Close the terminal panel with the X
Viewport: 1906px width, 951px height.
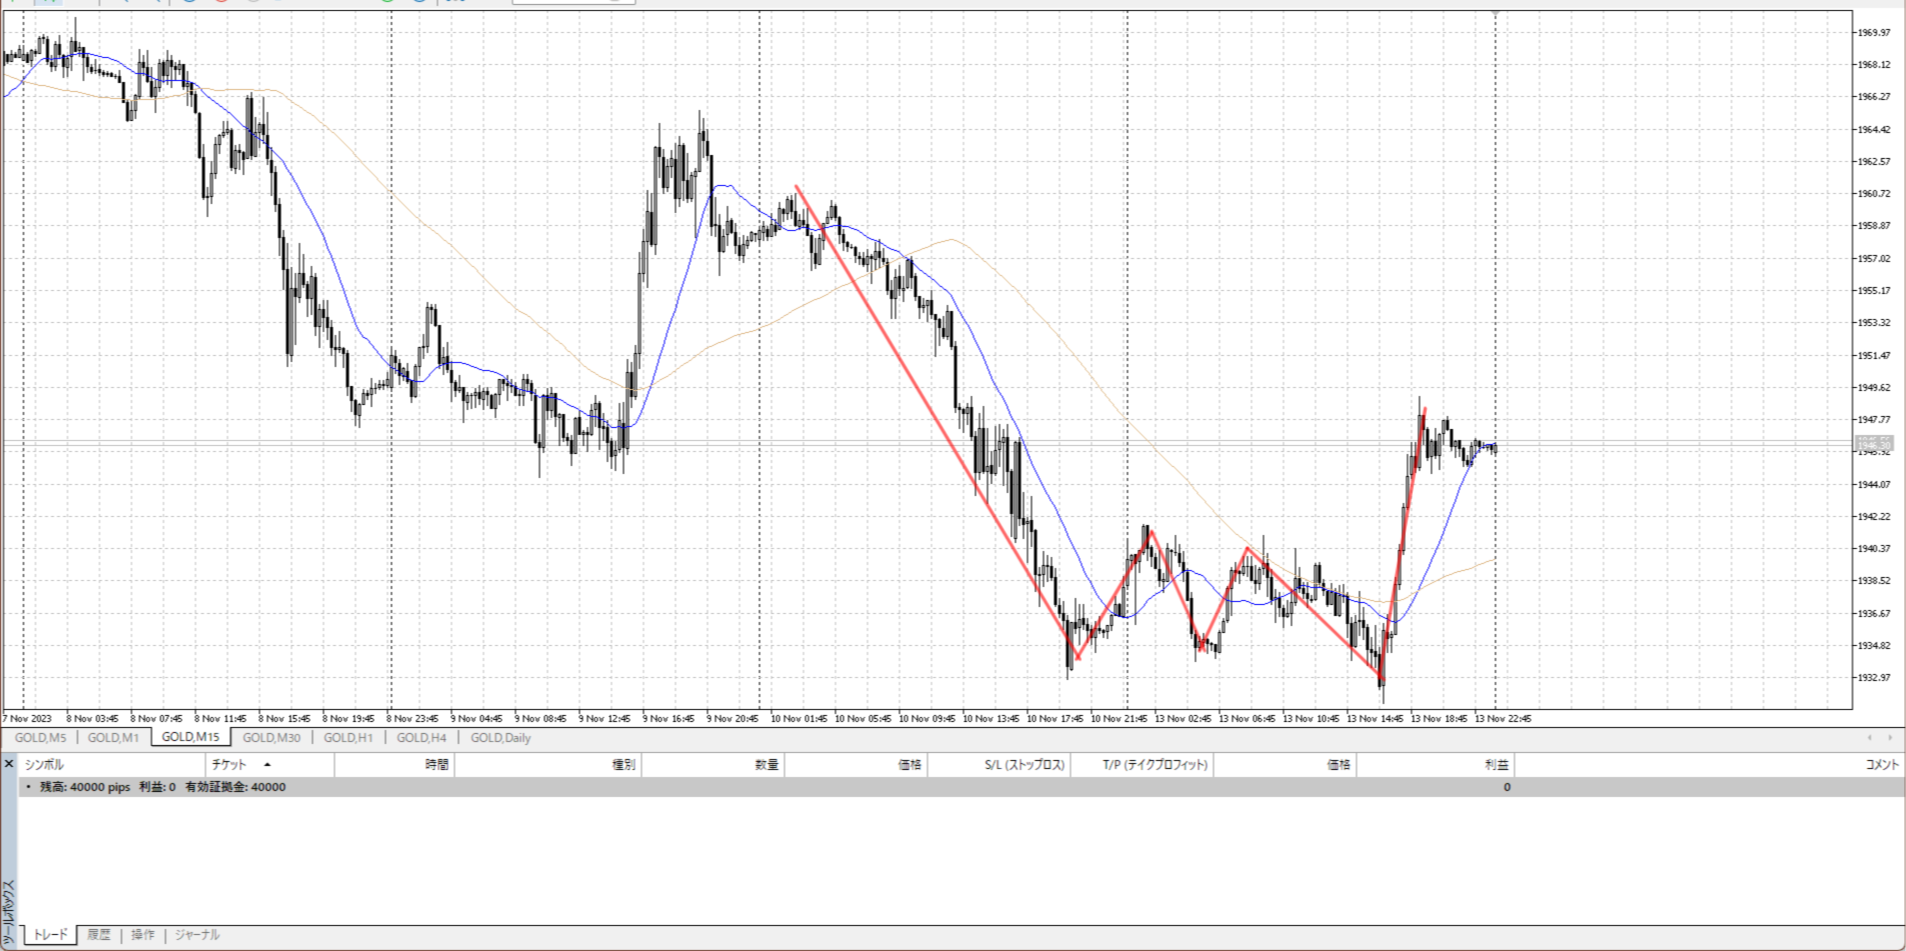point(9,764)
